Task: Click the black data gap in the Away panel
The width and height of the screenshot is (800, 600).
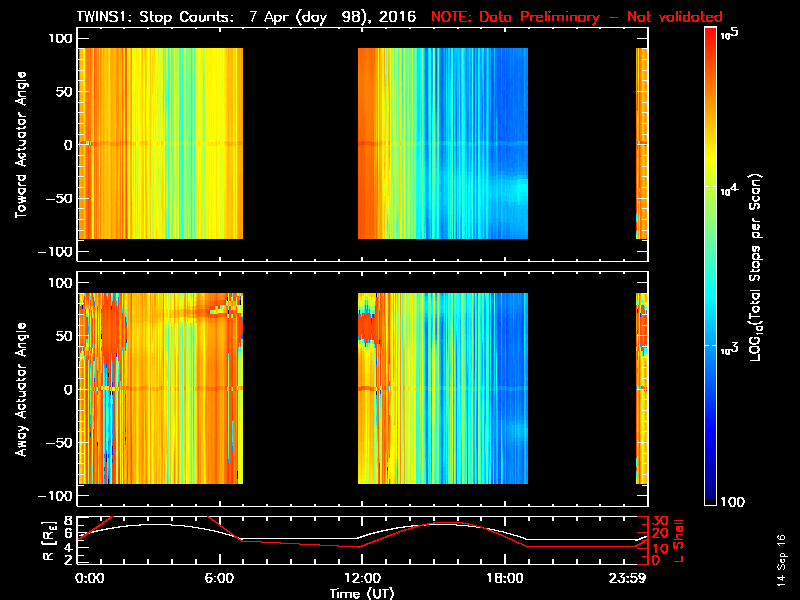Action: click(300, 390)
